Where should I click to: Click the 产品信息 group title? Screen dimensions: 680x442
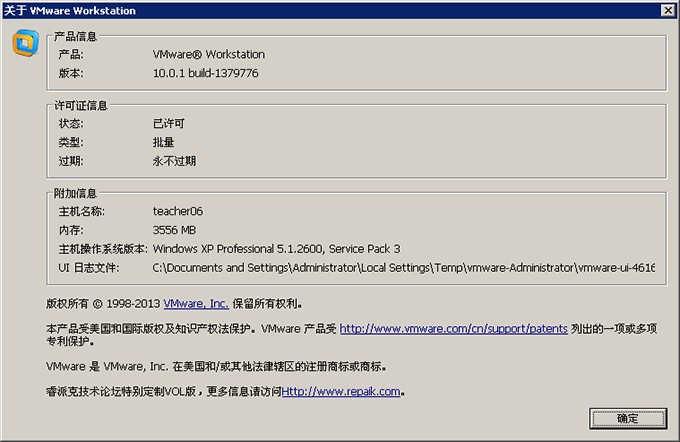75,36
